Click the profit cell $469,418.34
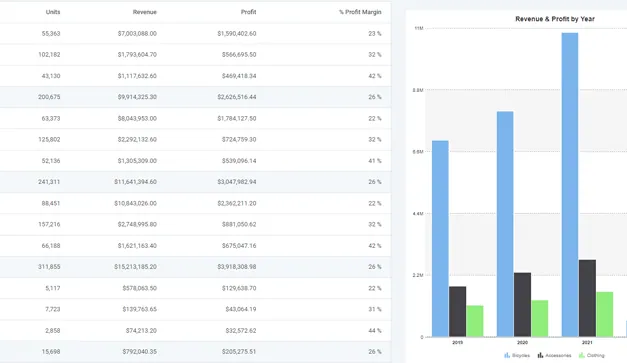Screen dimensions: 627x363 239,76
